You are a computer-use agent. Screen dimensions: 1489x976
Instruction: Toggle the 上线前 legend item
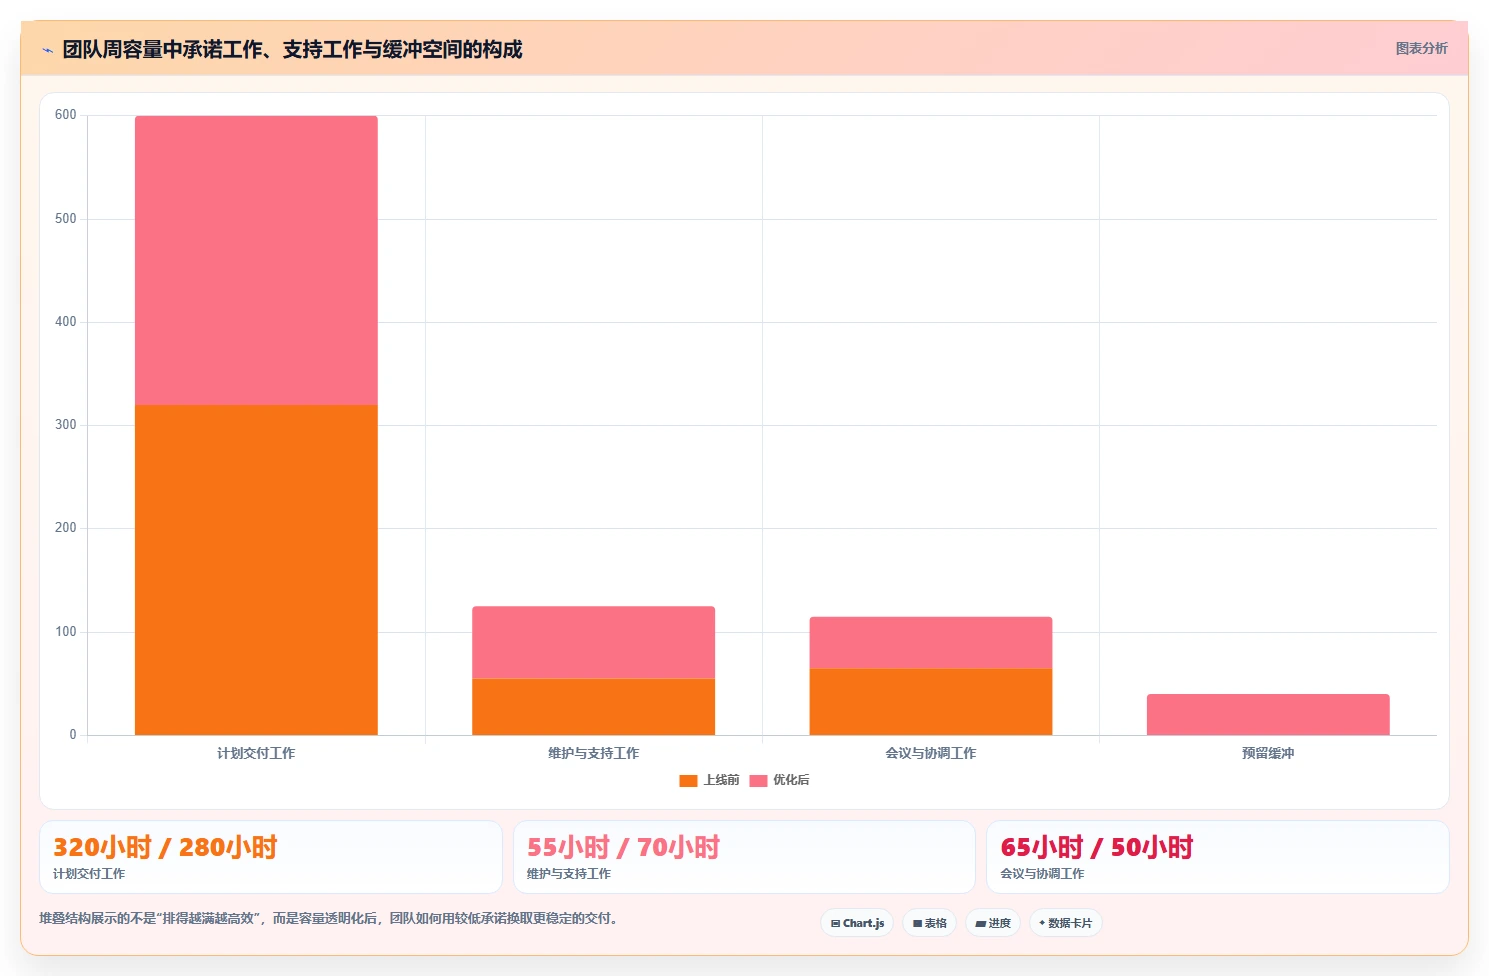point(709,780)
